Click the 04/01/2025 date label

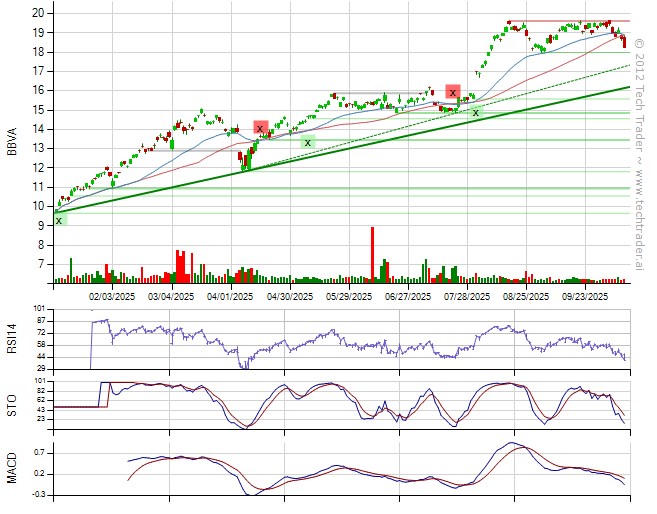pyautogui.click(x=230, y=296)
